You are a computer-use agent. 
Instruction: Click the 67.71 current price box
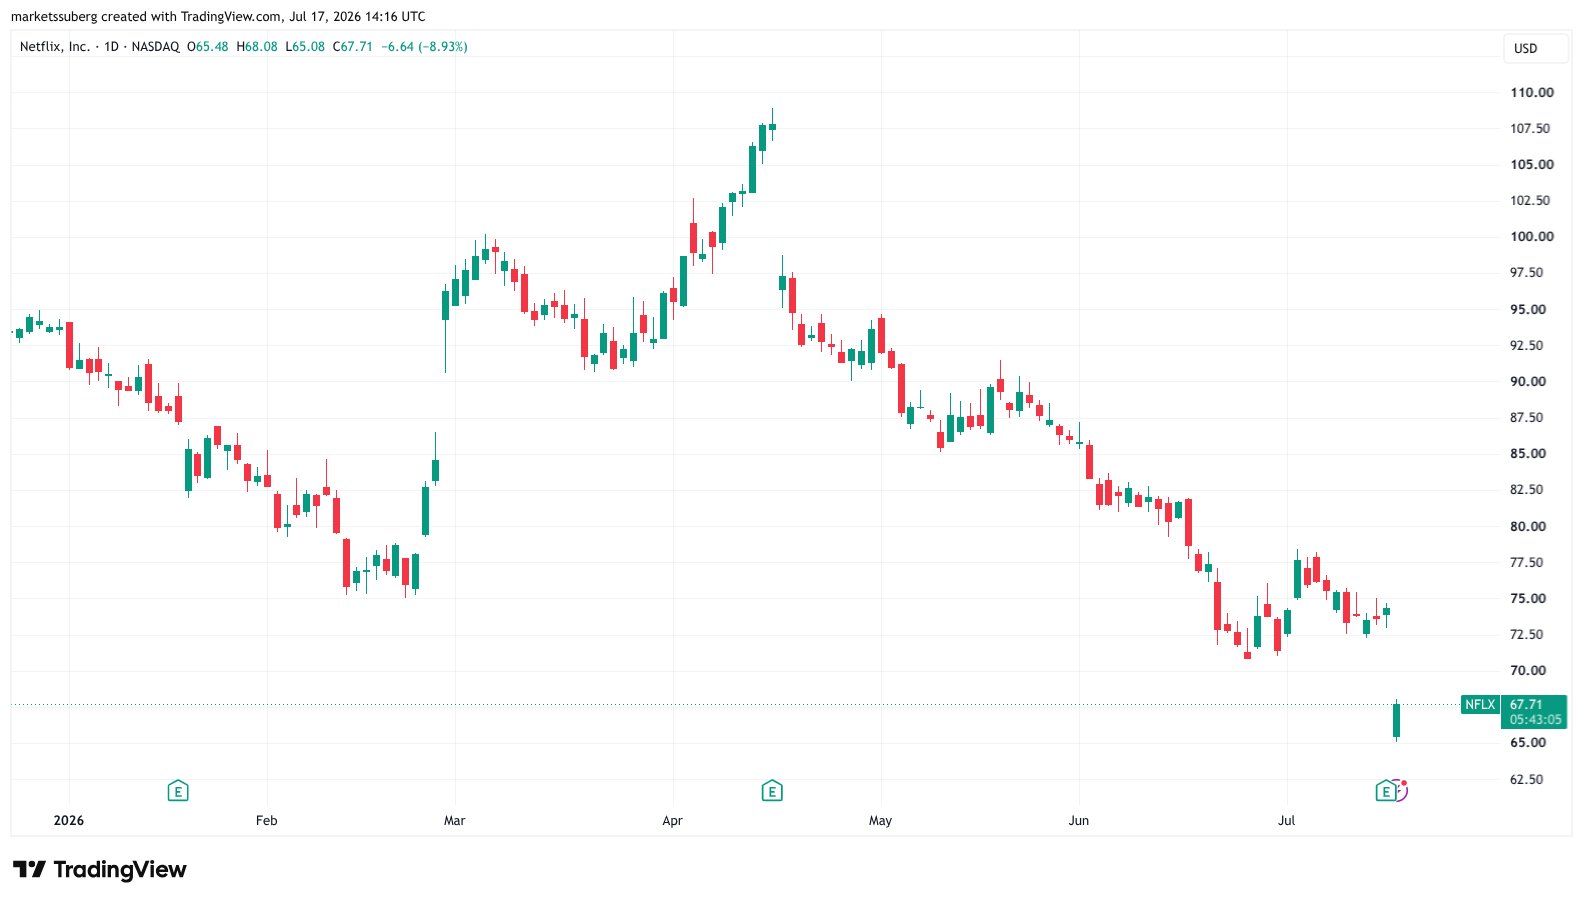pyautogui.click(x=1534, y=712)
